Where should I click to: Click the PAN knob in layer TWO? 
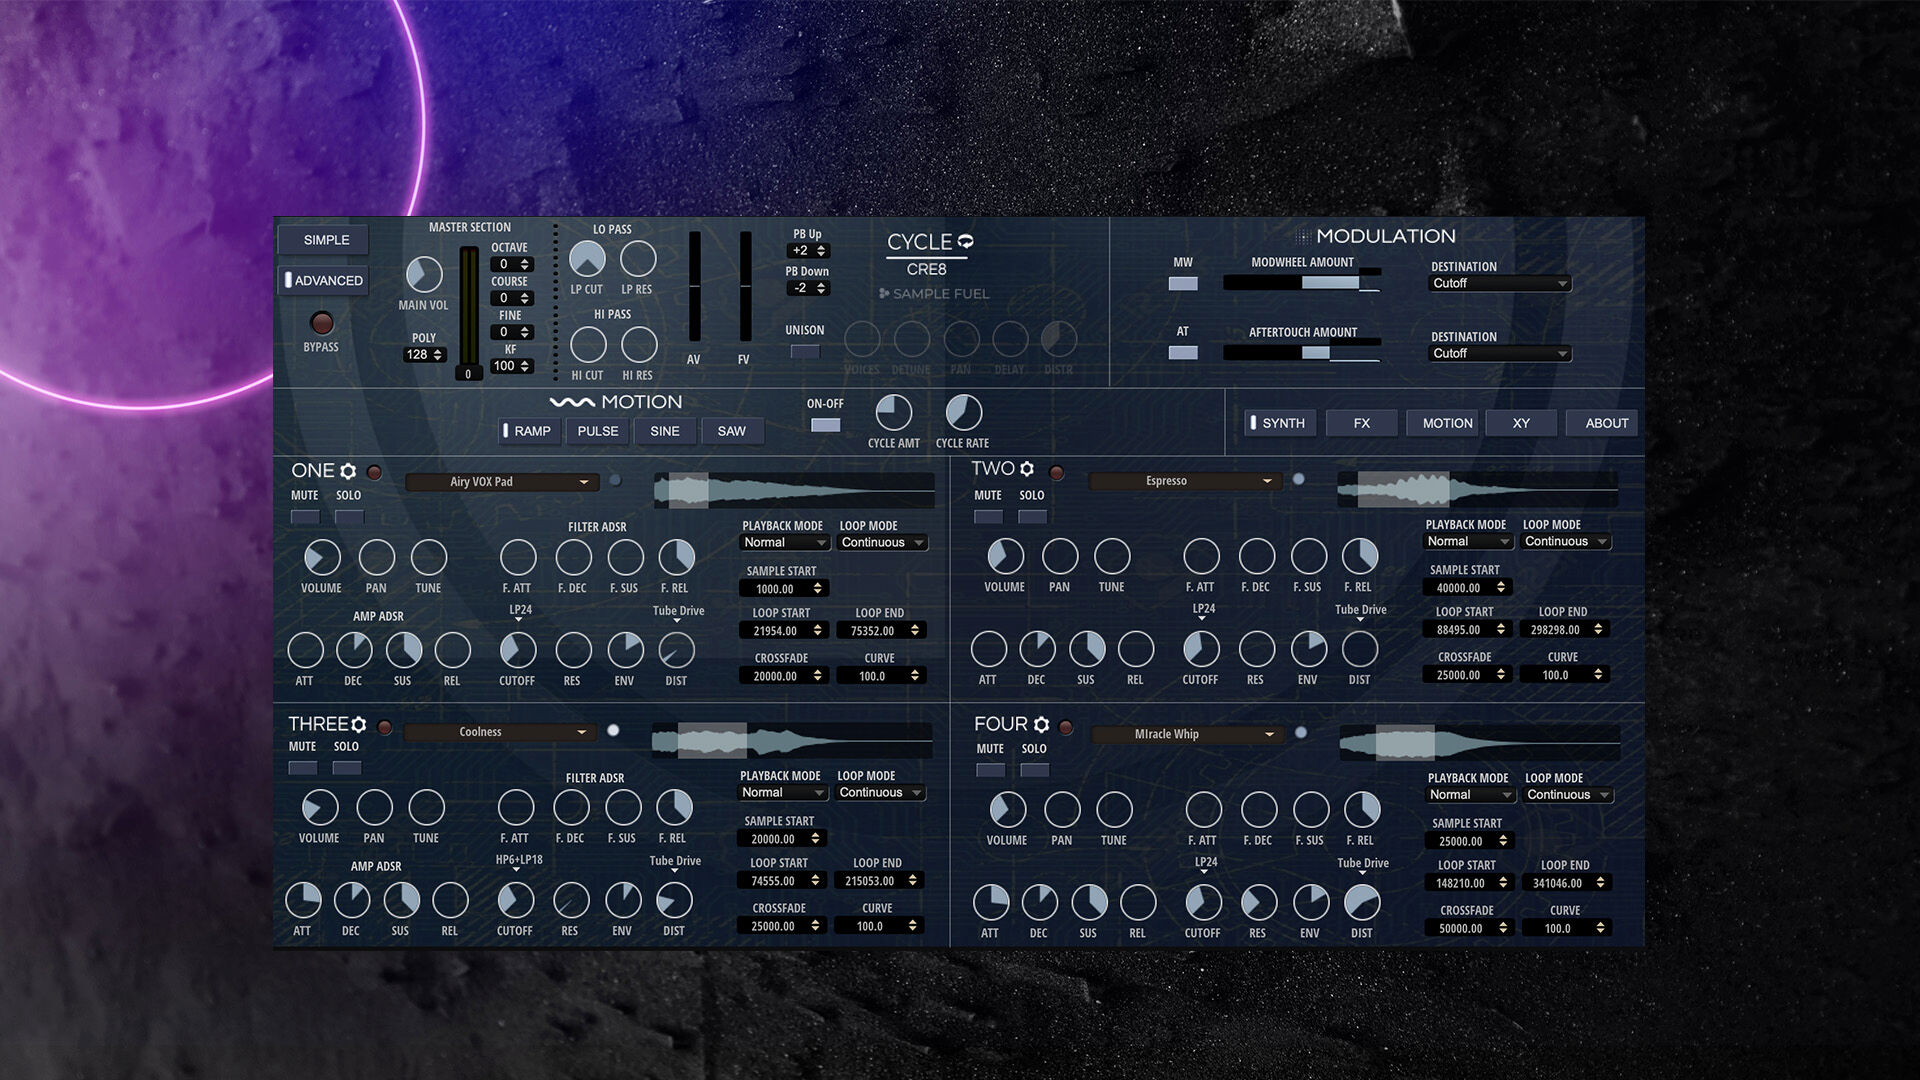pyautogui.click(x=1060, y=556)
